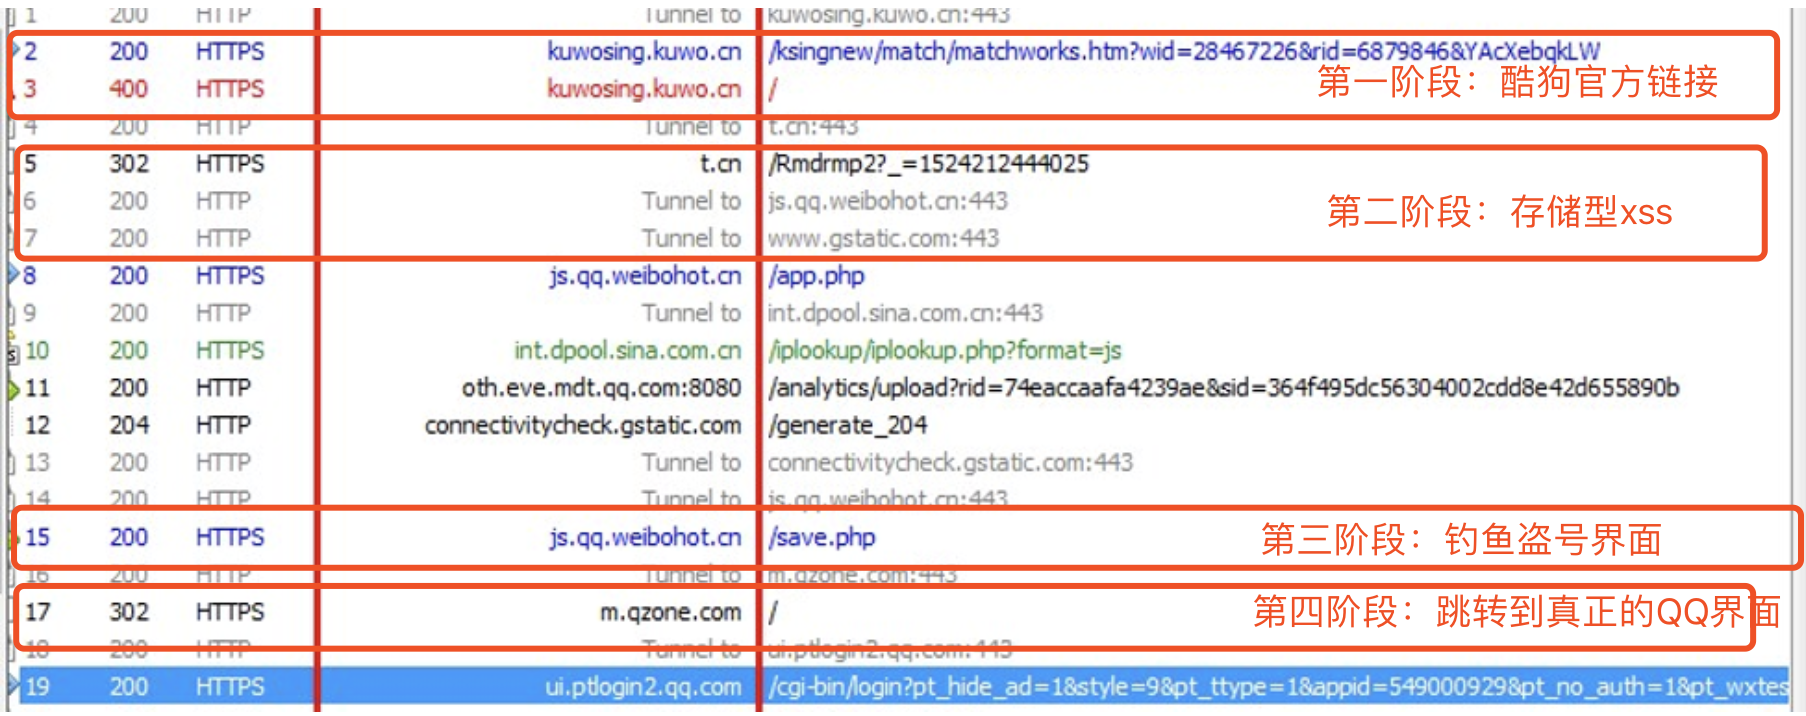The height and width of the screenshot is (716, 1806).
Task: Select the www.gstatic.com:443 tunnel URL
Action: click(884, 239)
